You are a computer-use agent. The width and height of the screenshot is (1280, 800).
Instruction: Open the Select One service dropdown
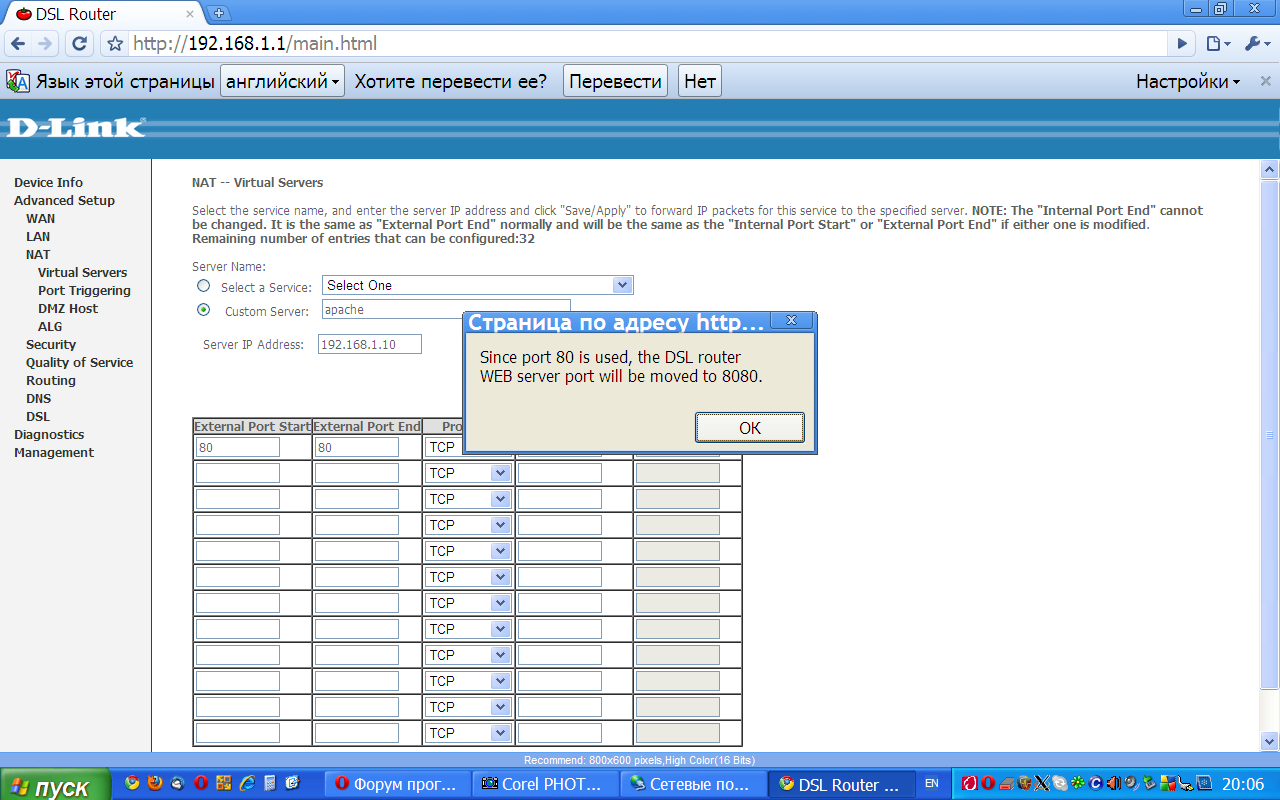click(x=477, y=286)
